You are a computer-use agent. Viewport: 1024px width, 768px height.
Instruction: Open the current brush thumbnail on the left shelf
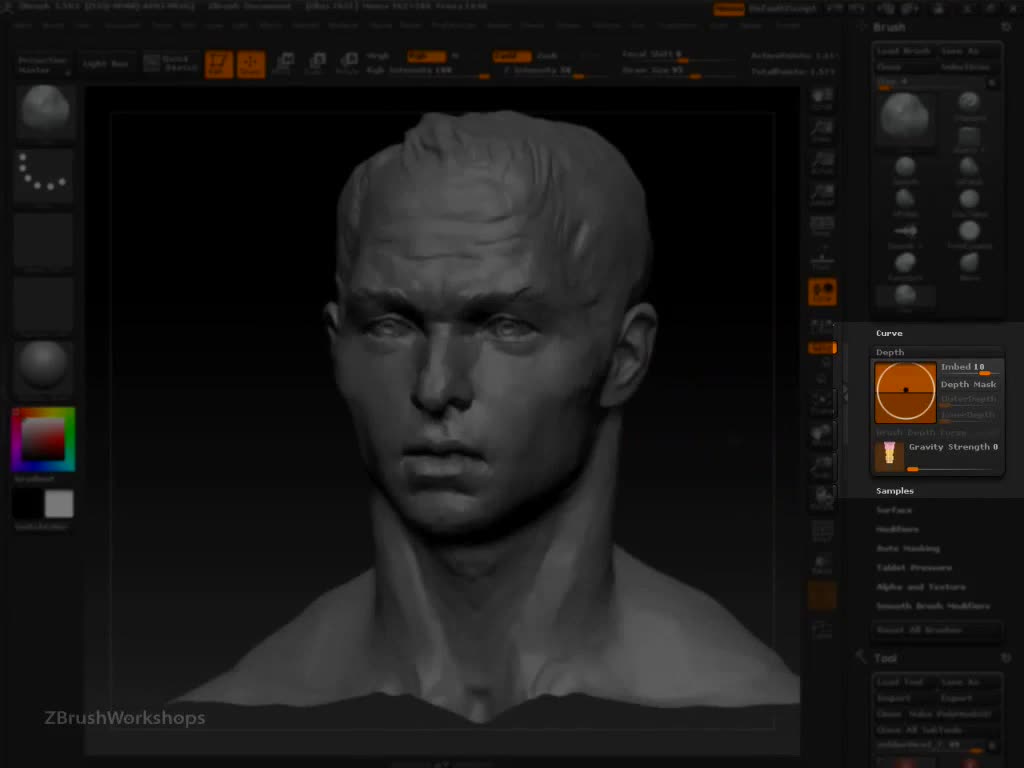click(44, 112)
